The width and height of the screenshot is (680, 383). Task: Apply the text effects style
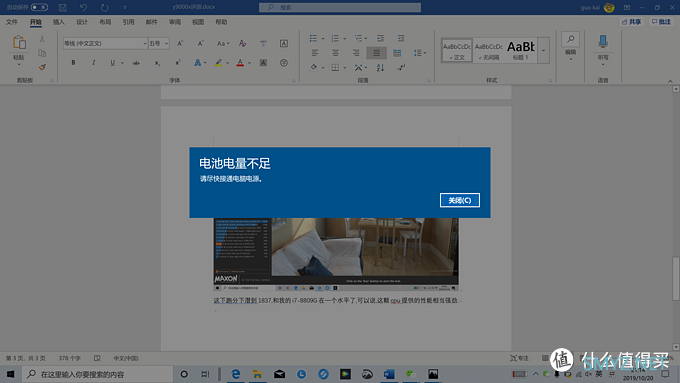pyautogui.click(x=197, y=63)
